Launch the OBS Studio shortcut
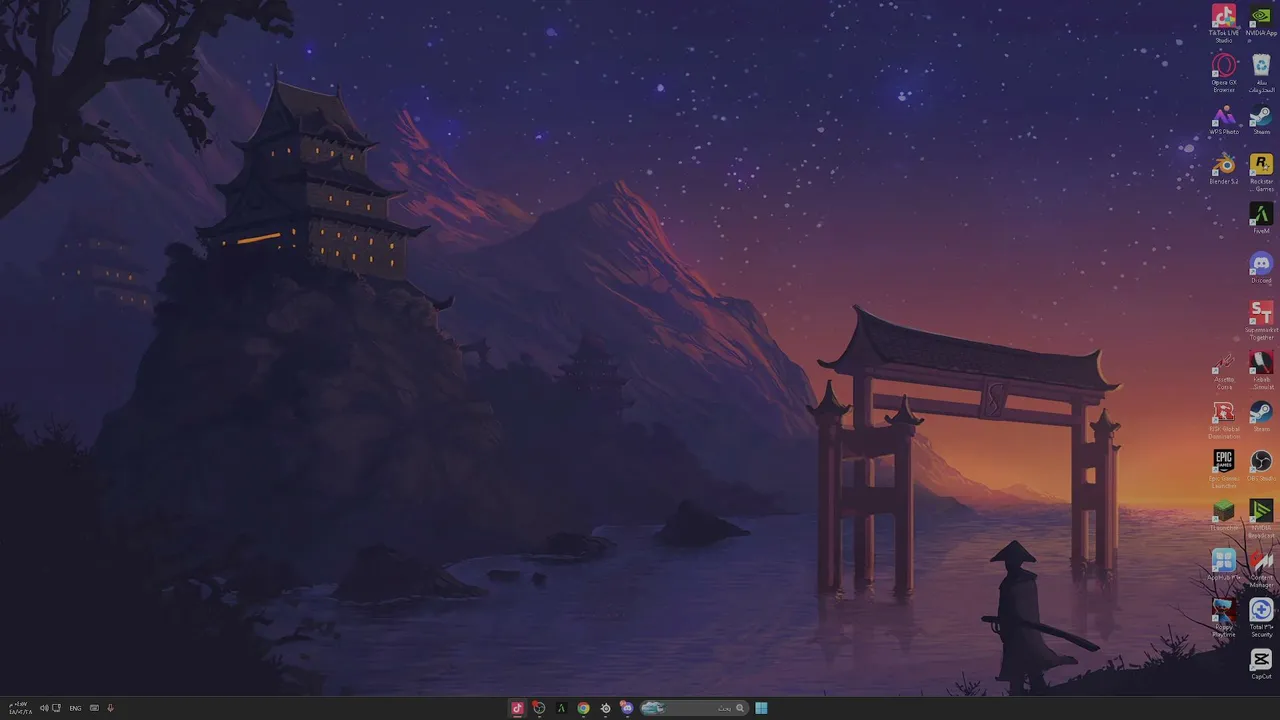This screenshot has height=720, width=1280. [x=1261, y=465]
